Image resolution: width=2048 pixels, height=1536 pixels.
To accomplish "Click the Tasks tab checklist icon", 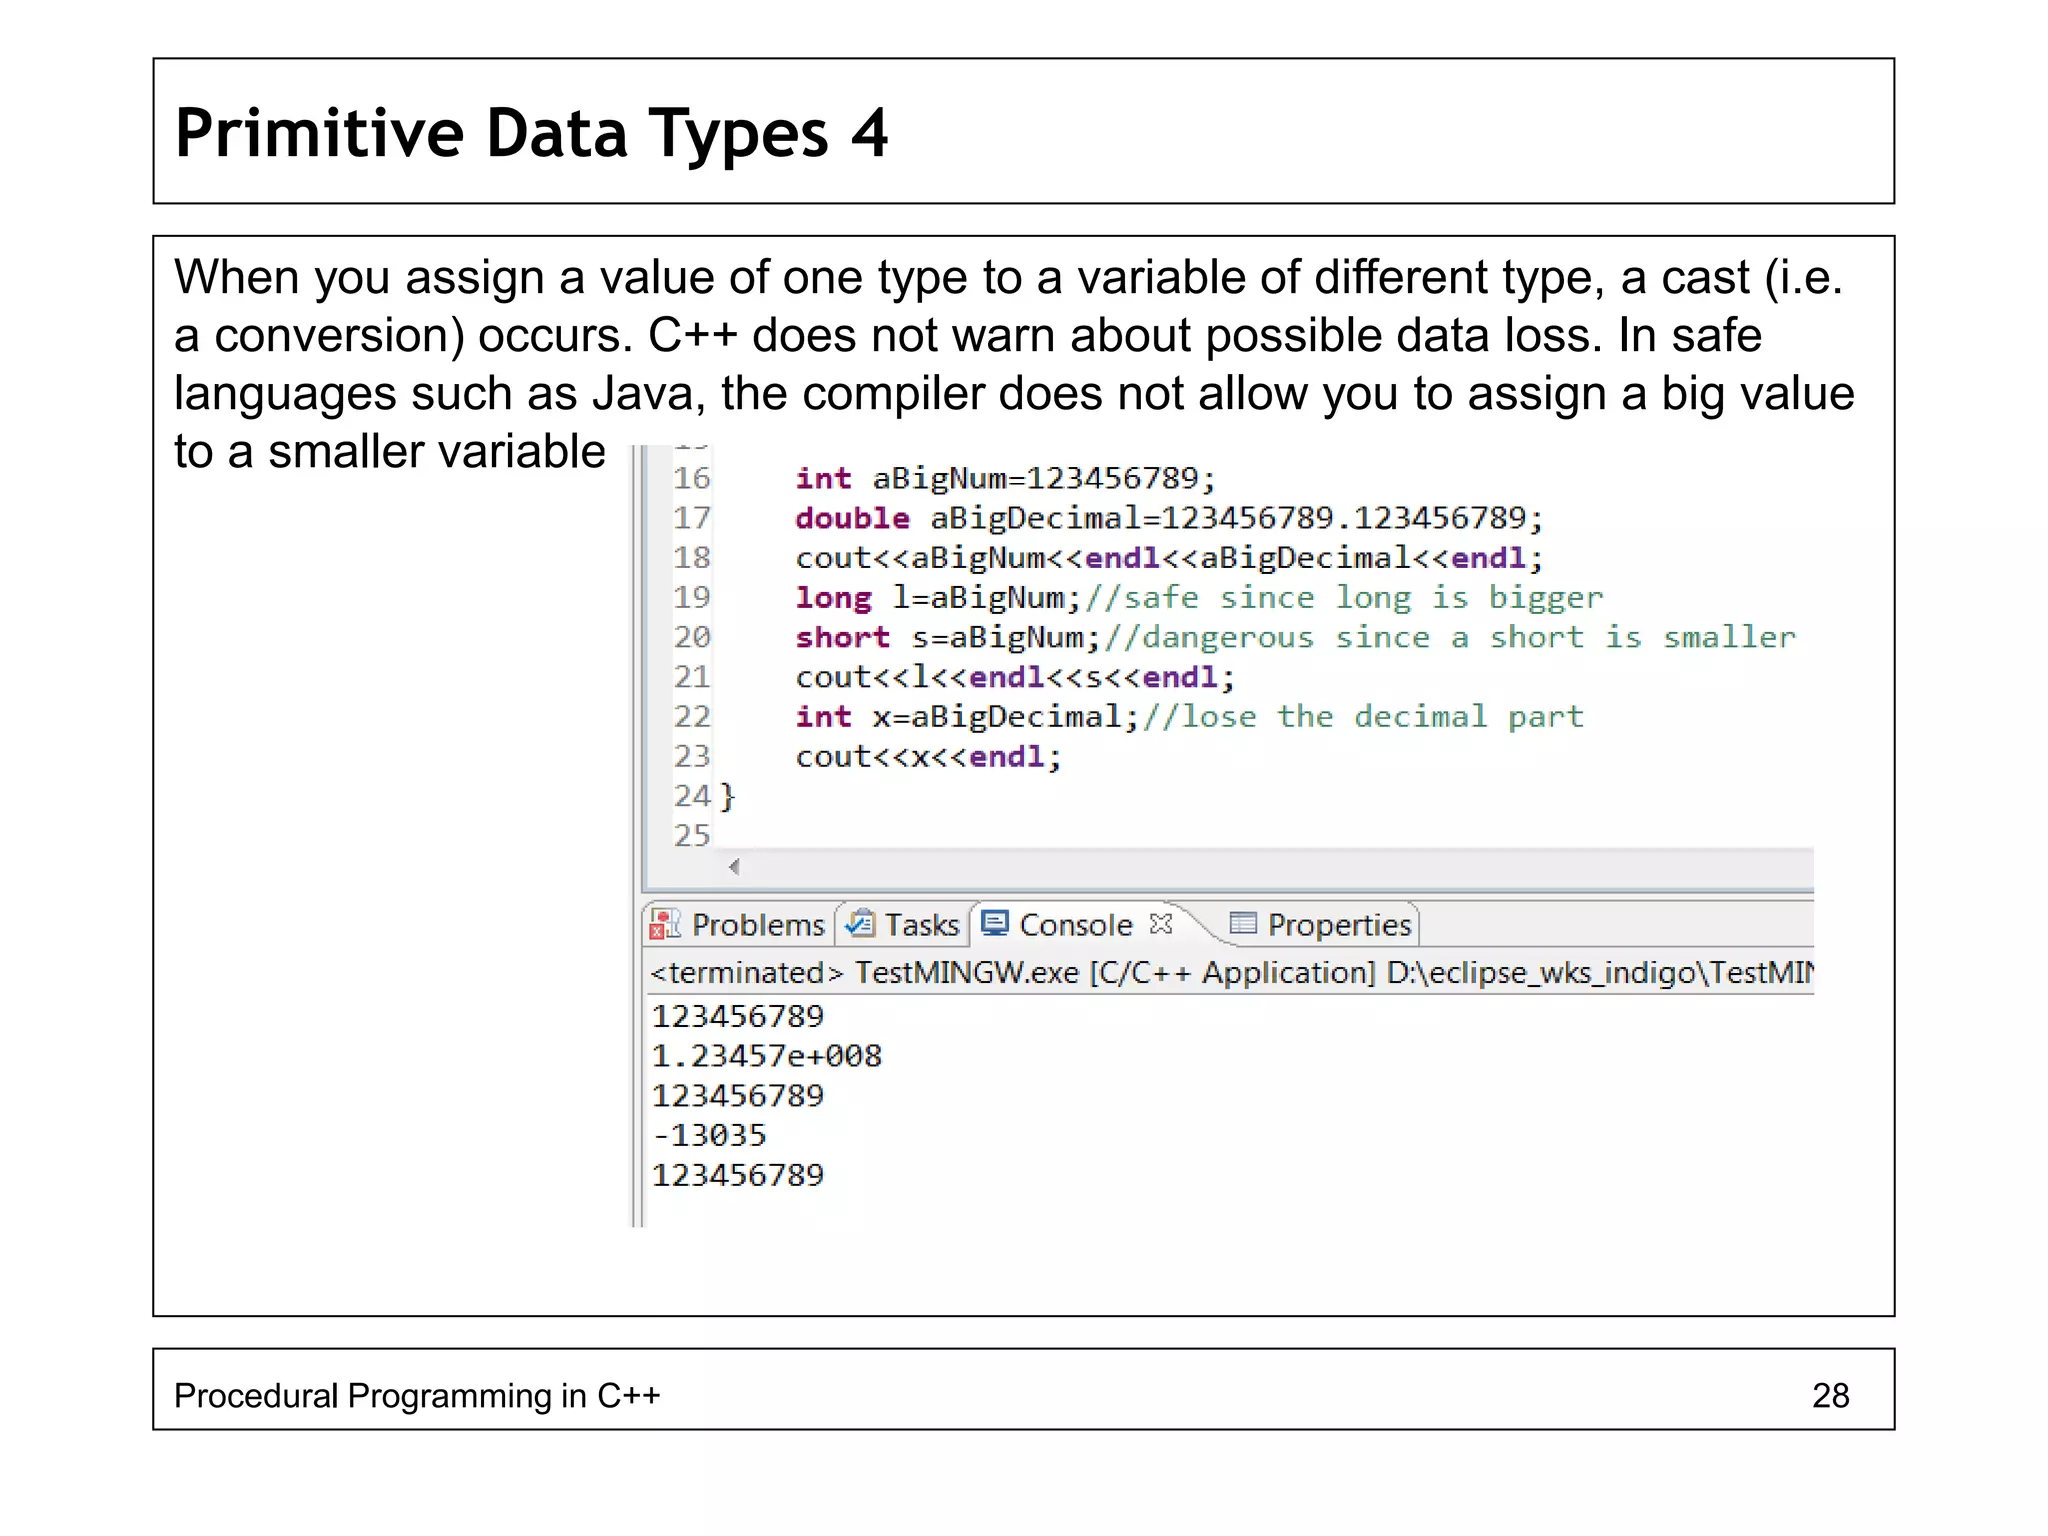I will [860, 924].
